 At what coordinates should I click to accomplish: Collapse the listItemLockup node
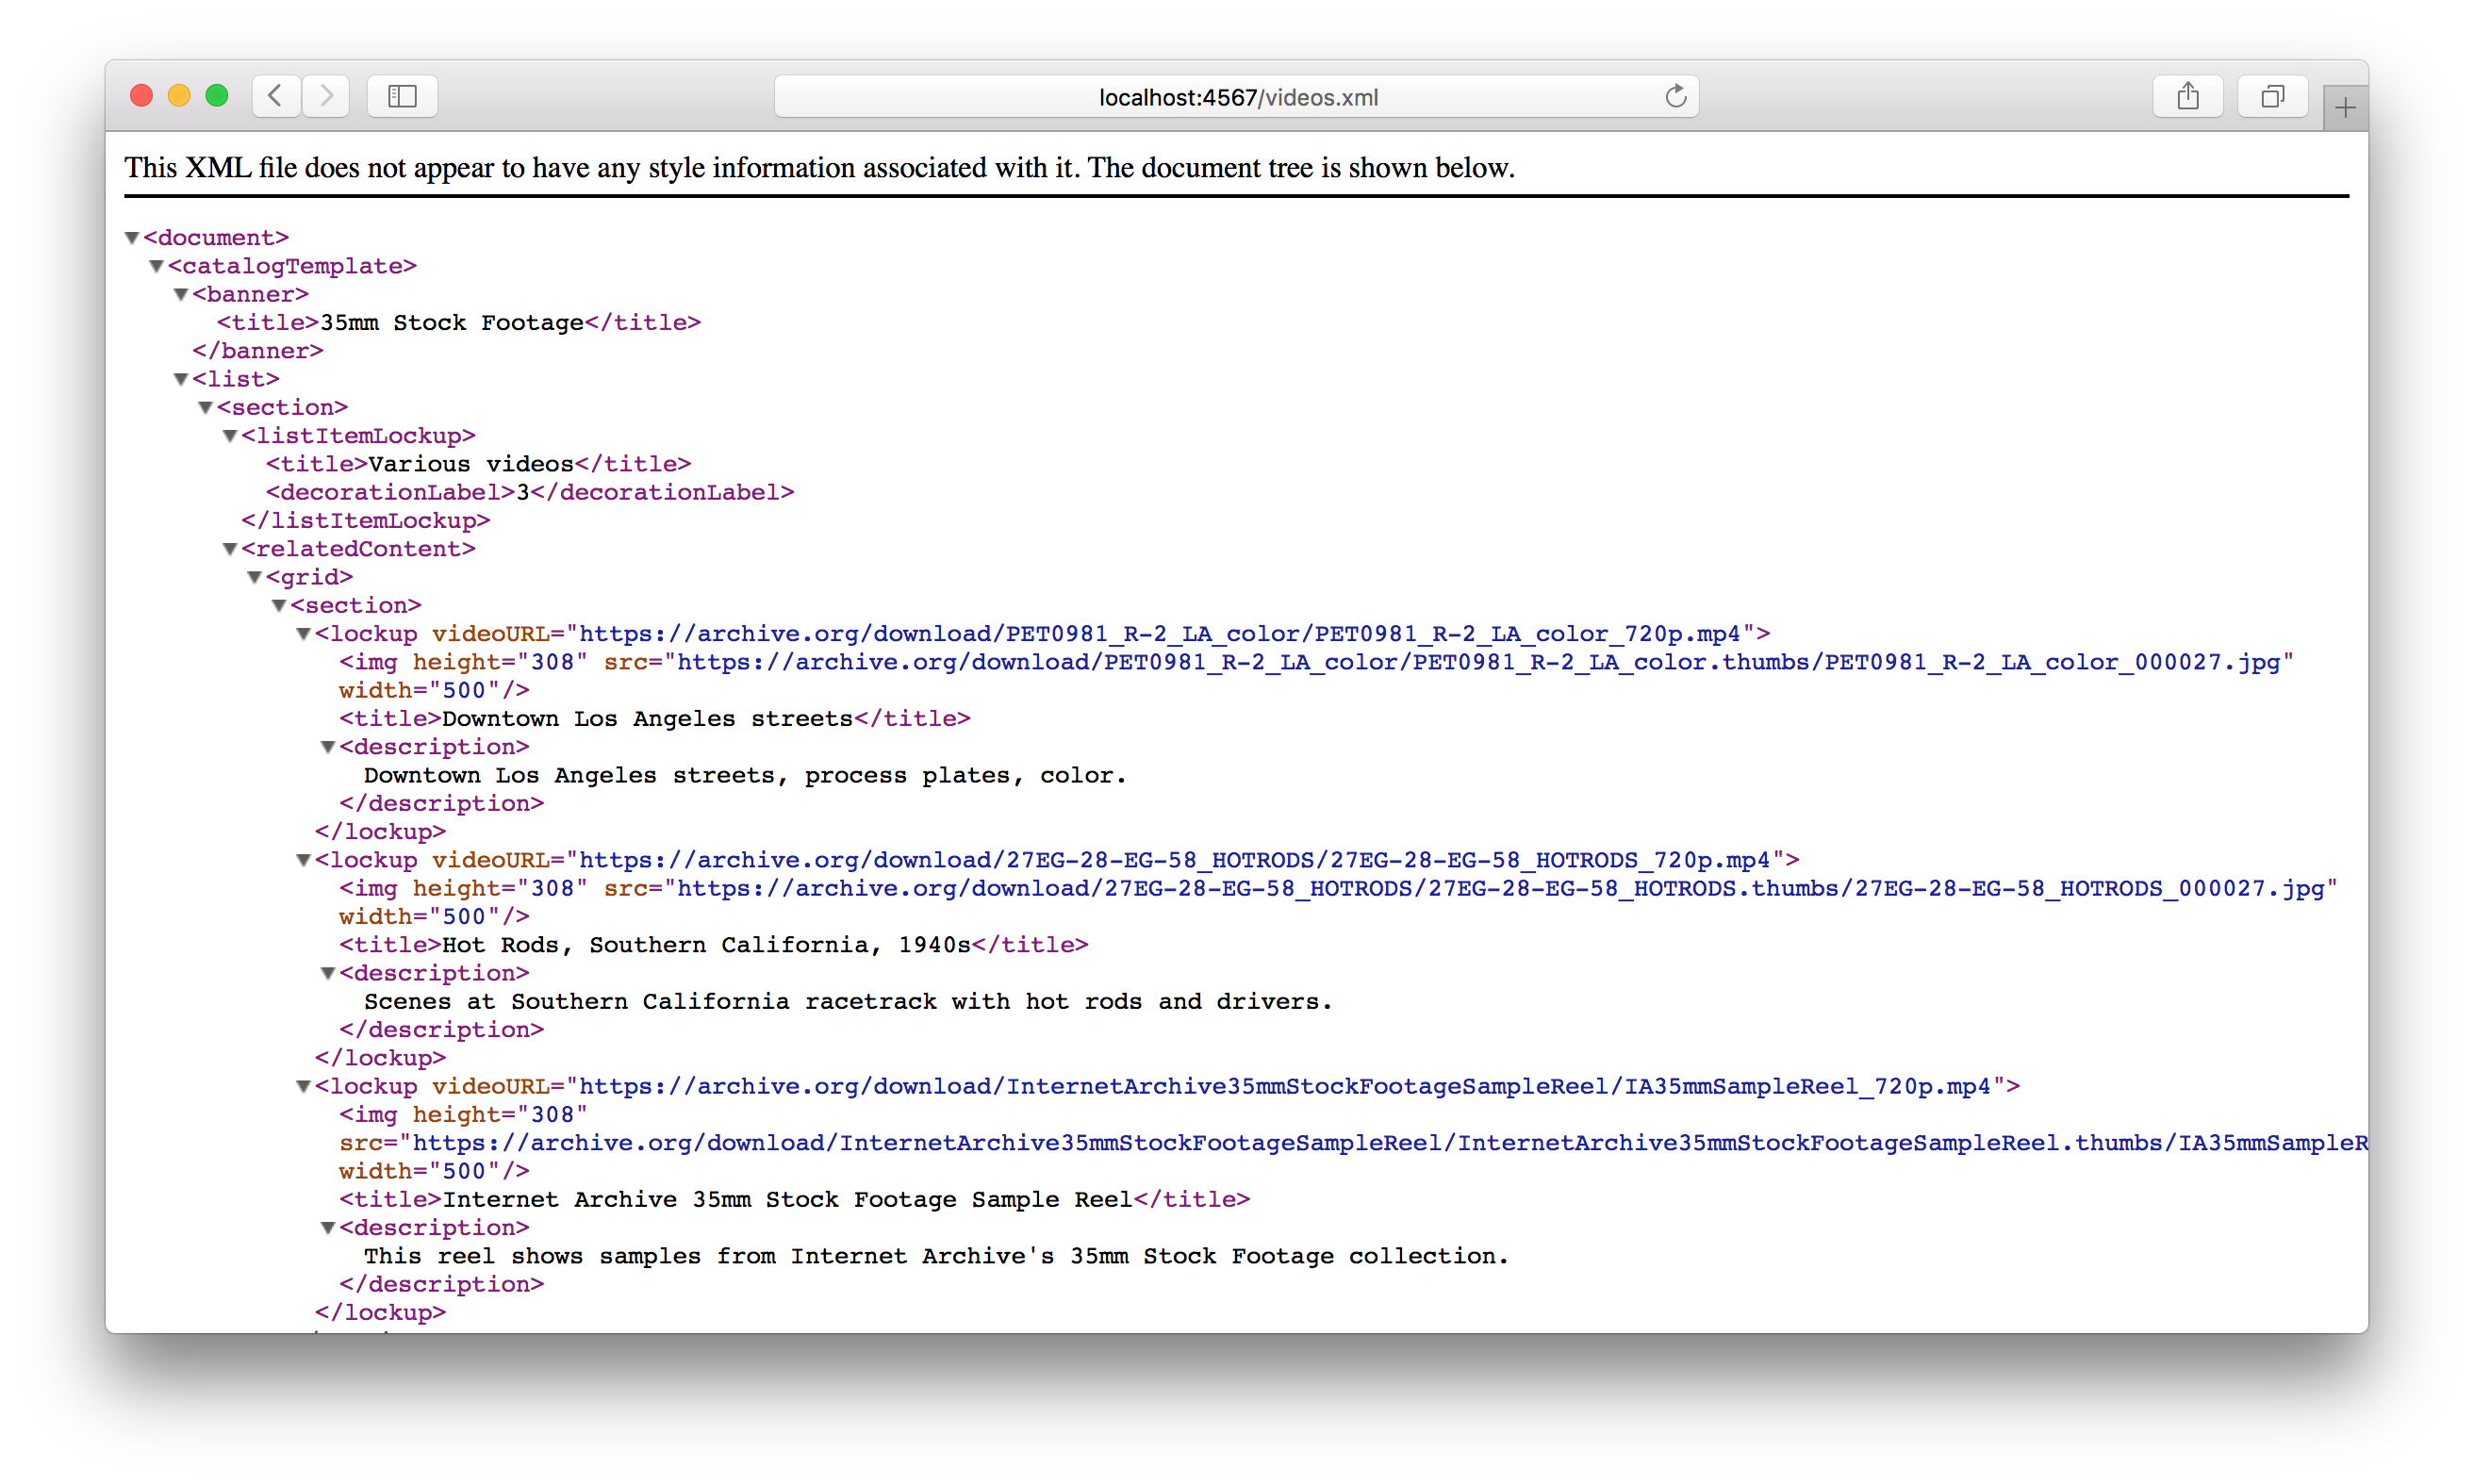coord(230,436)
